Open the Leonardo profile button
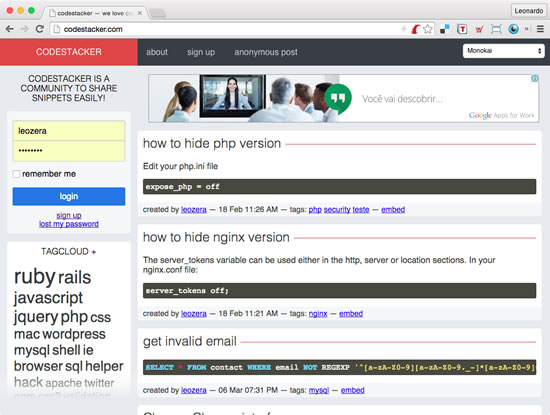550x415 pixels. click(529, 11)
